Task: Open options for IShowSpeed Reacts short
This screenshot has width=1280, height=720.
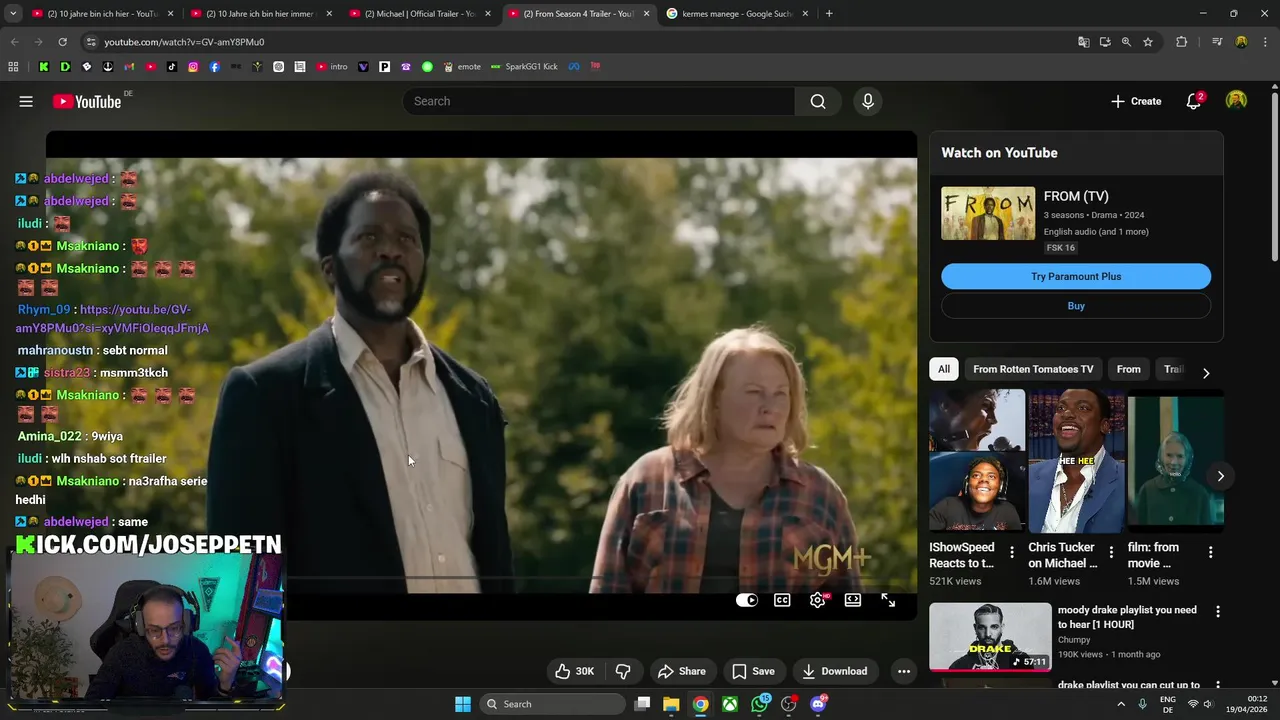Action: pyautogui.click(x=1012, y=552)
